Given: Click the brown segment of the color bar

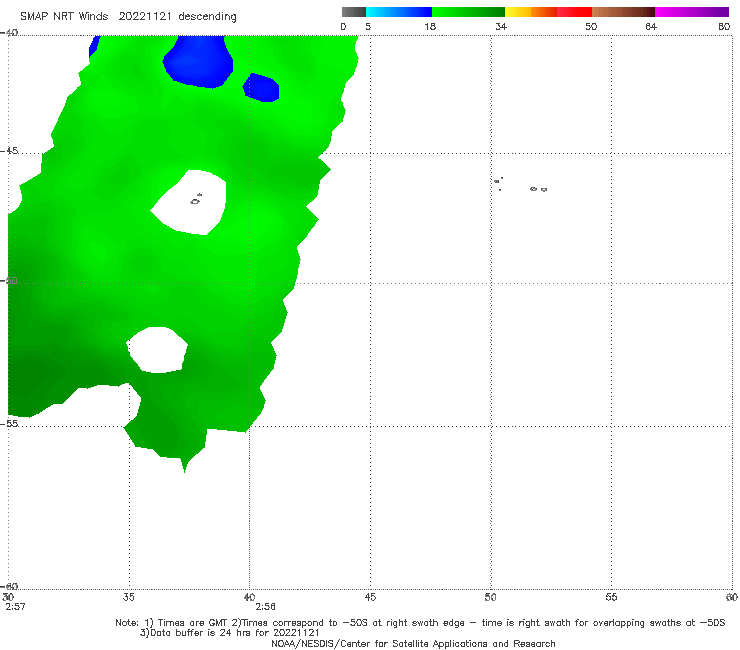Looking at the screenshot, I should [623, 12].
